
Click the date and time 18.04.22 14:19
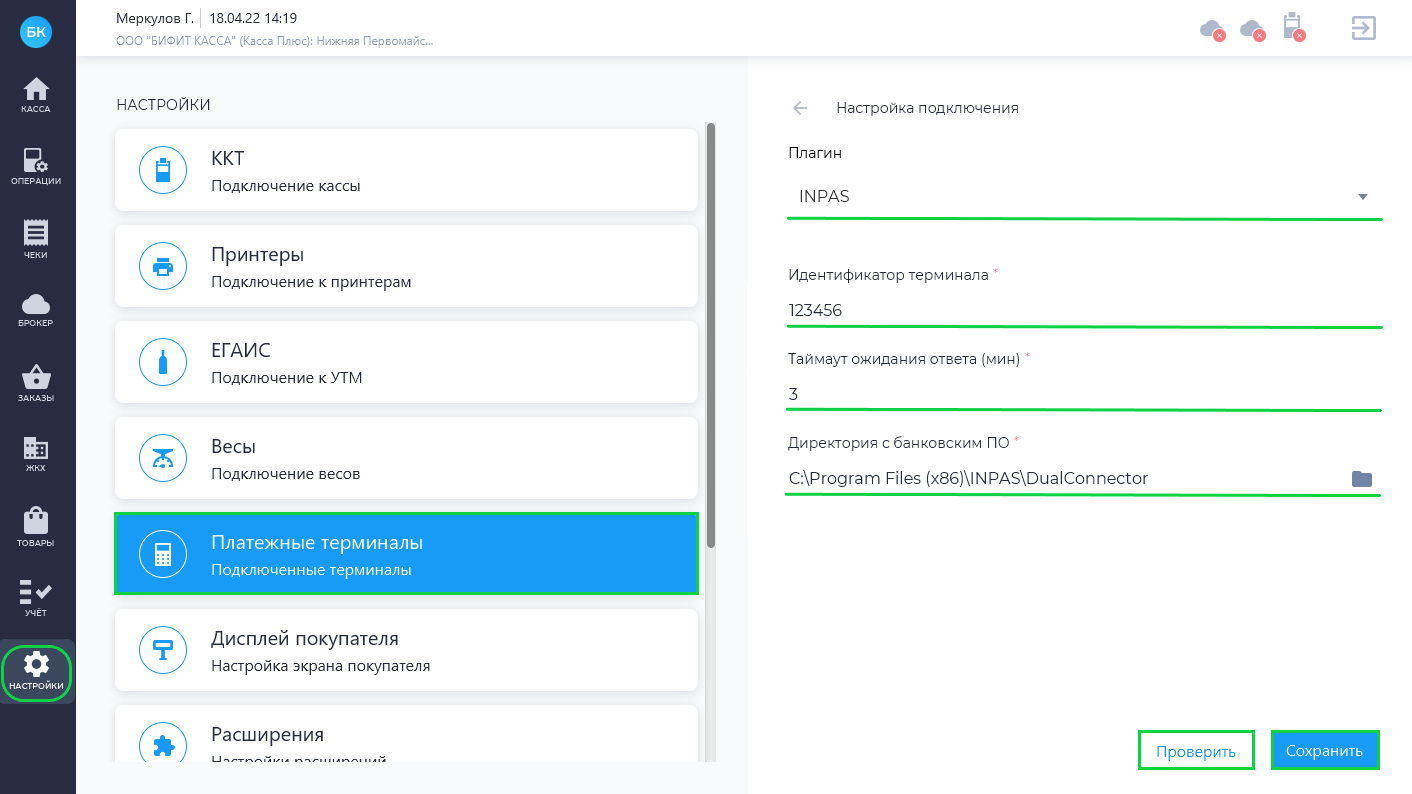point(253,18)
